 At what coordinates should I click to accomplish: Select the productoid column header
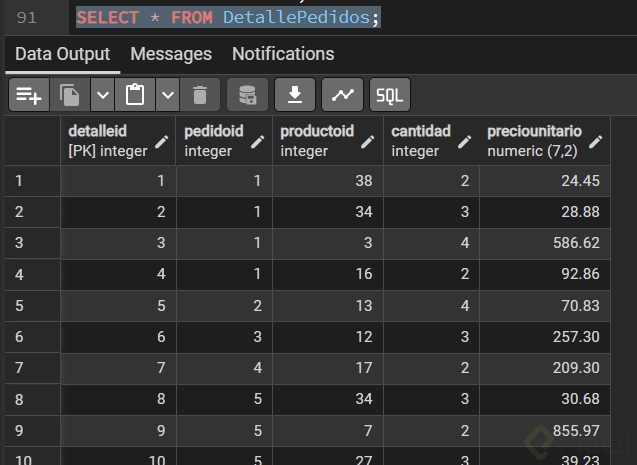(316, 141)
